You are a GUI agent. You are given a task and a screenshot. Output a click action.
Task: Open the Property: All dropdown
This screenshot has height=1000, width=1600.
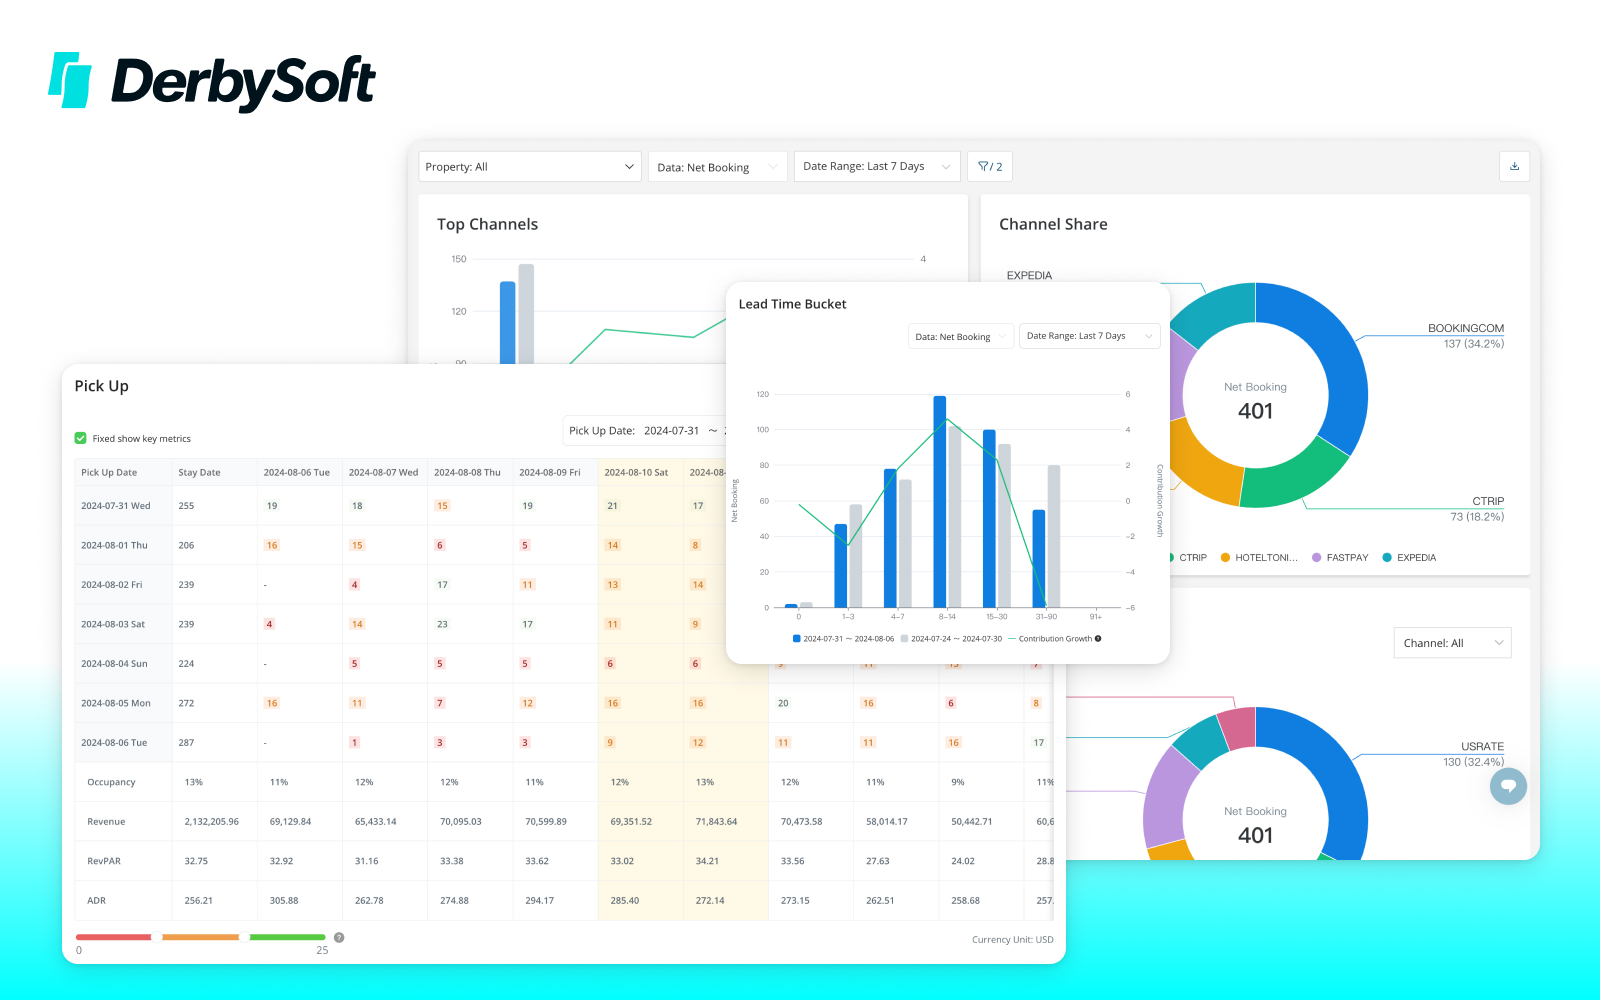pos(530,167)
